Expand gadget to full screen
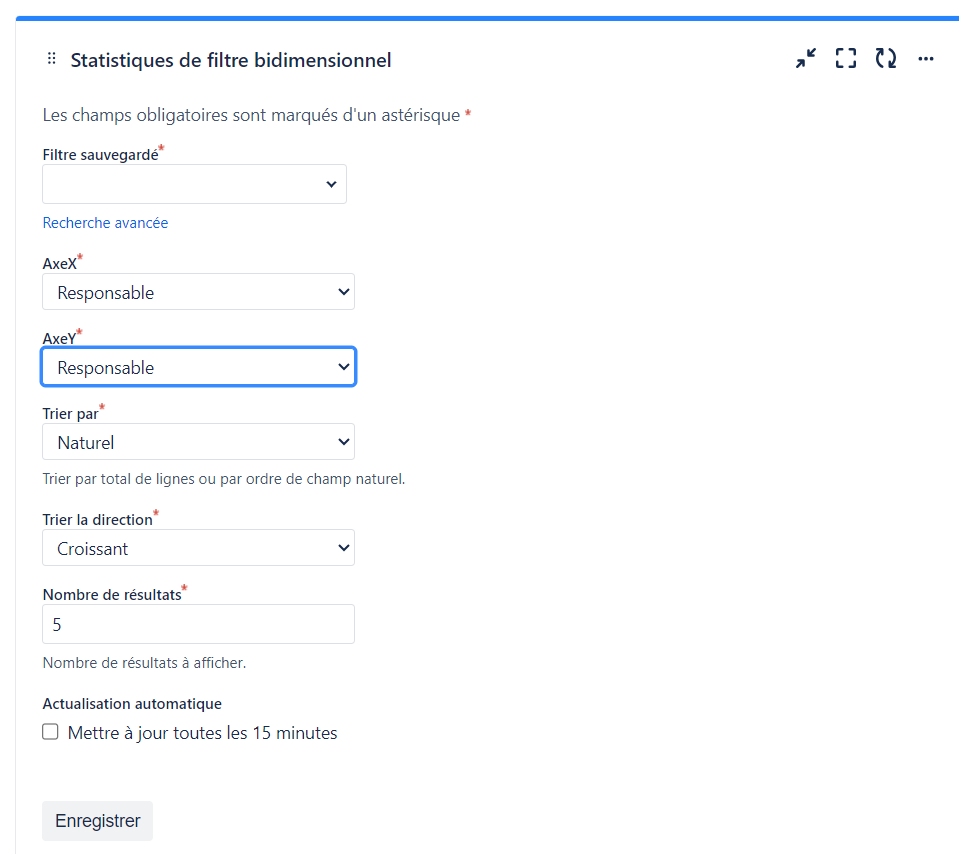Image resolution: width=959 pixels, height=854 pixels. pyautogui.click(x=846, y=59)
